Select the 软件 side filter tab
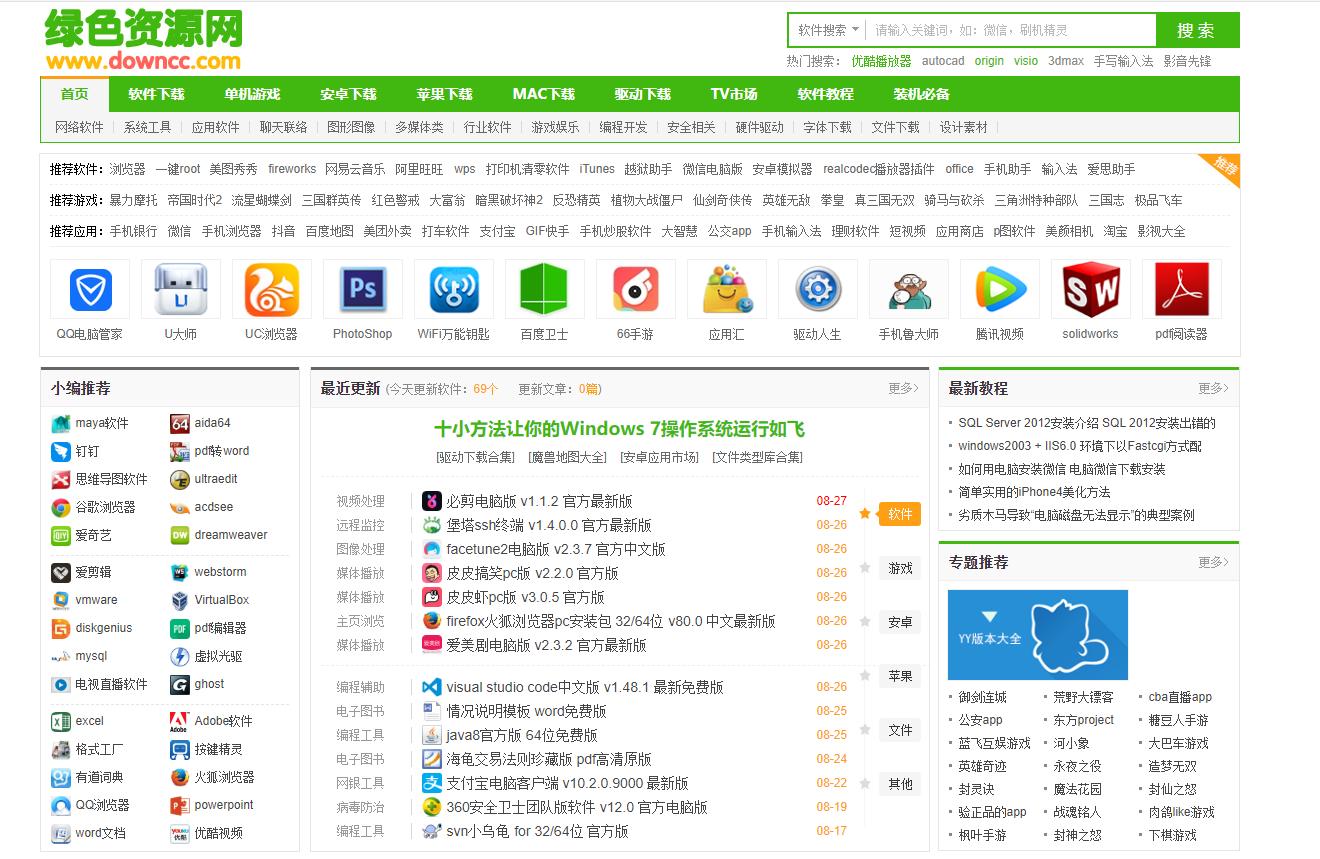1320x859 pixels. [900, 514]
